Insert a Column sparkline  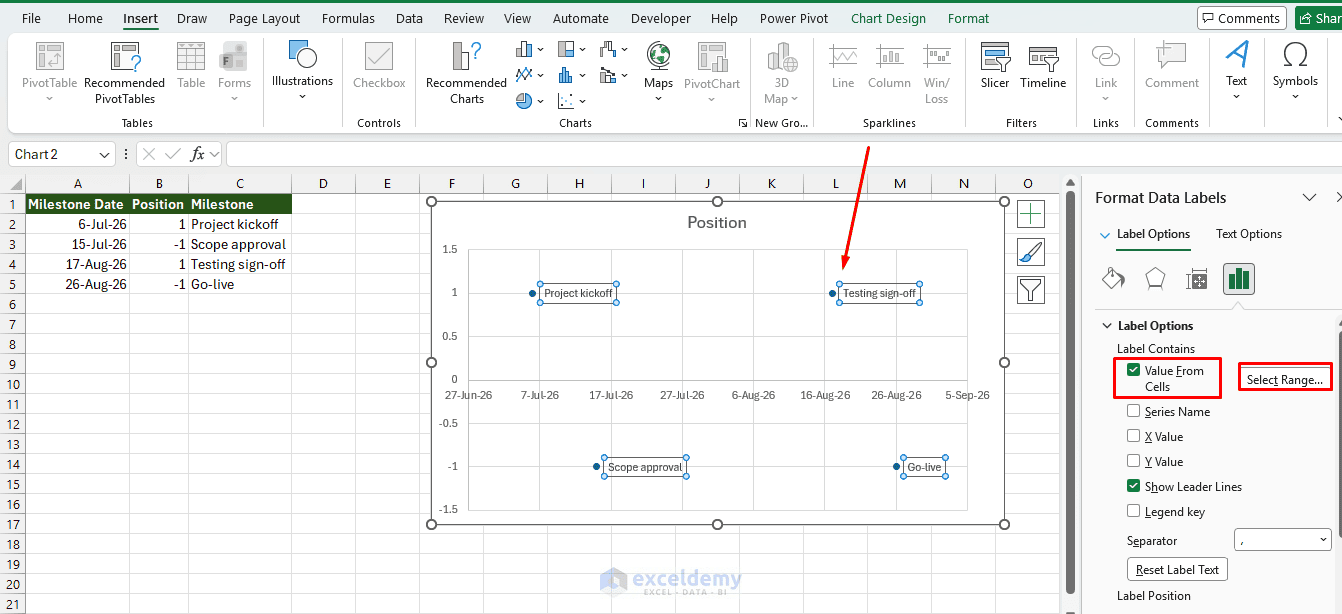889,66
